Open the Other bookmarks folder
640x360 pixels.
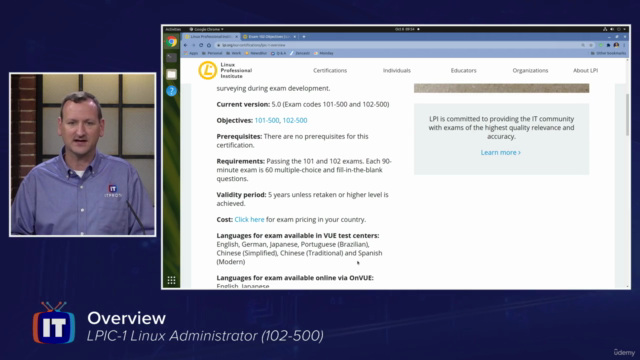tap(608, 53)
